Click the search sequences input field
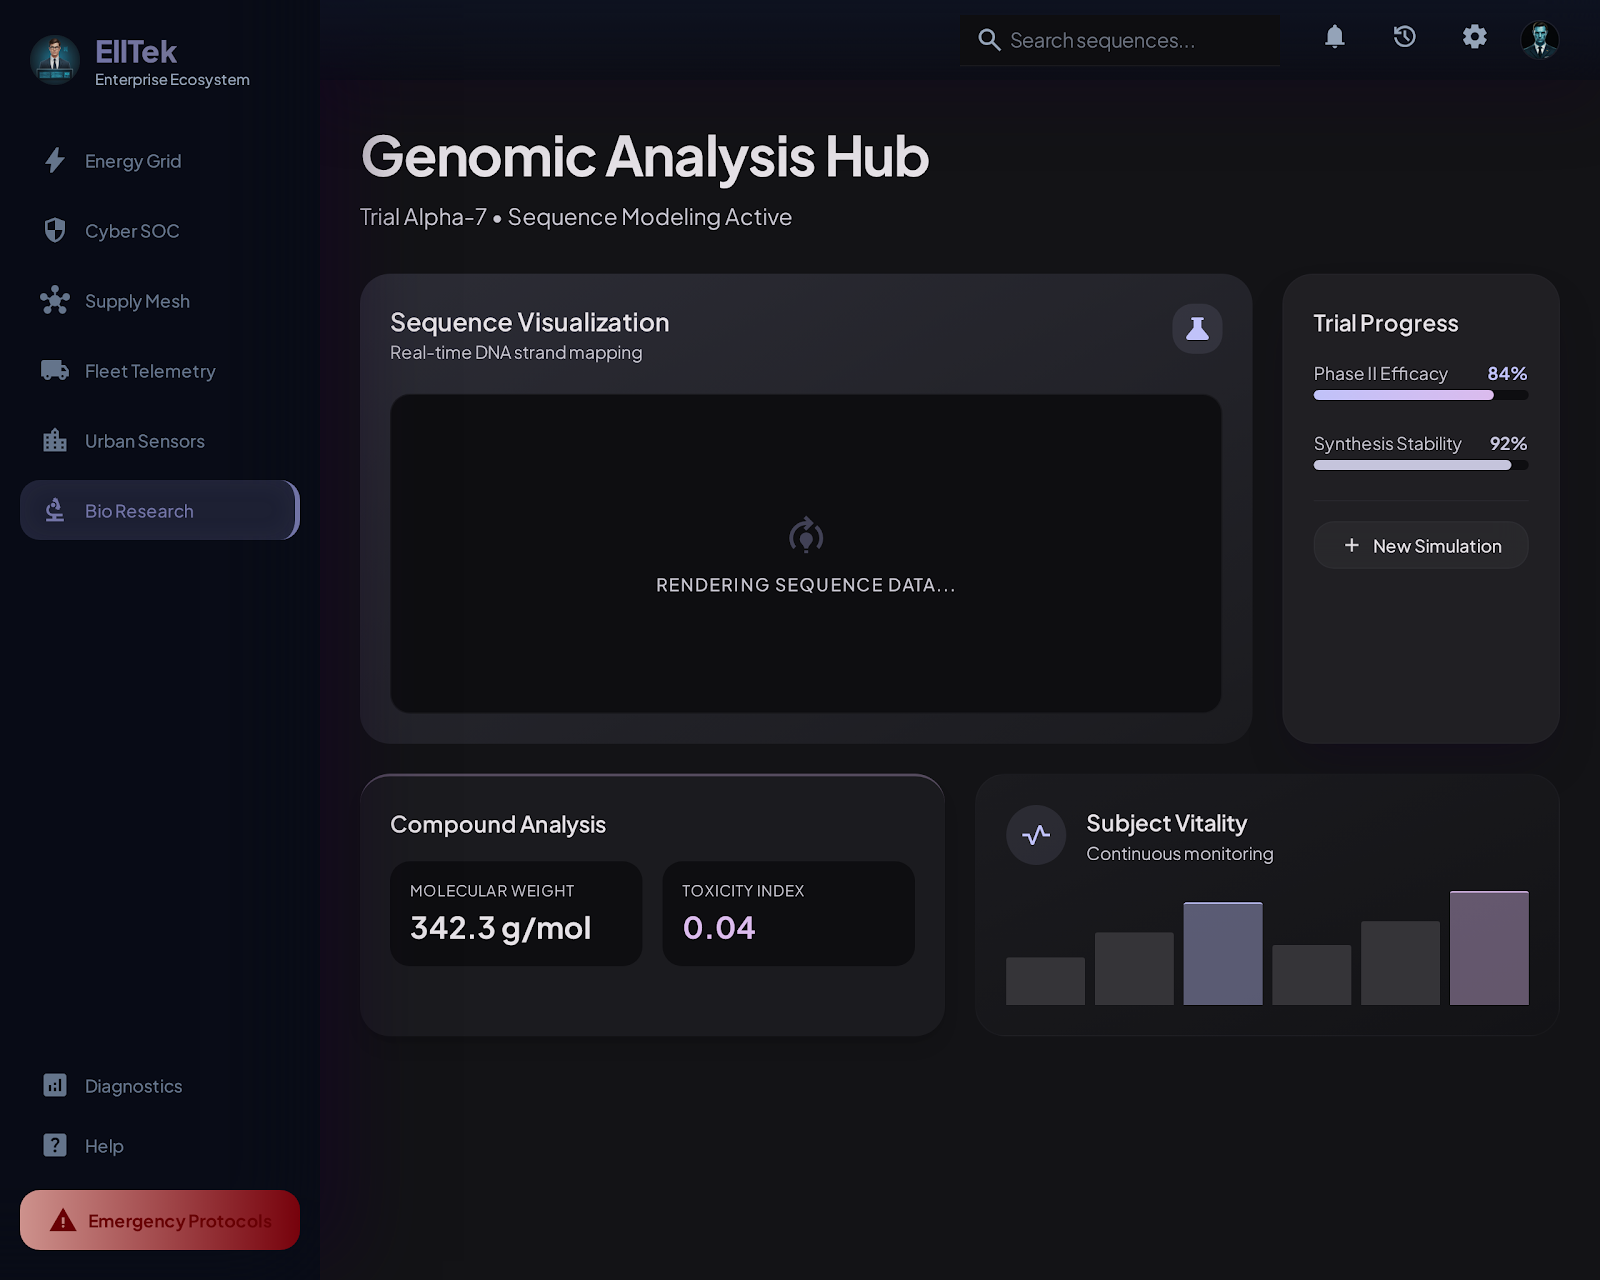Image resolution: width=1600 pixels, height=1280 pixels. click(1120, 40)
